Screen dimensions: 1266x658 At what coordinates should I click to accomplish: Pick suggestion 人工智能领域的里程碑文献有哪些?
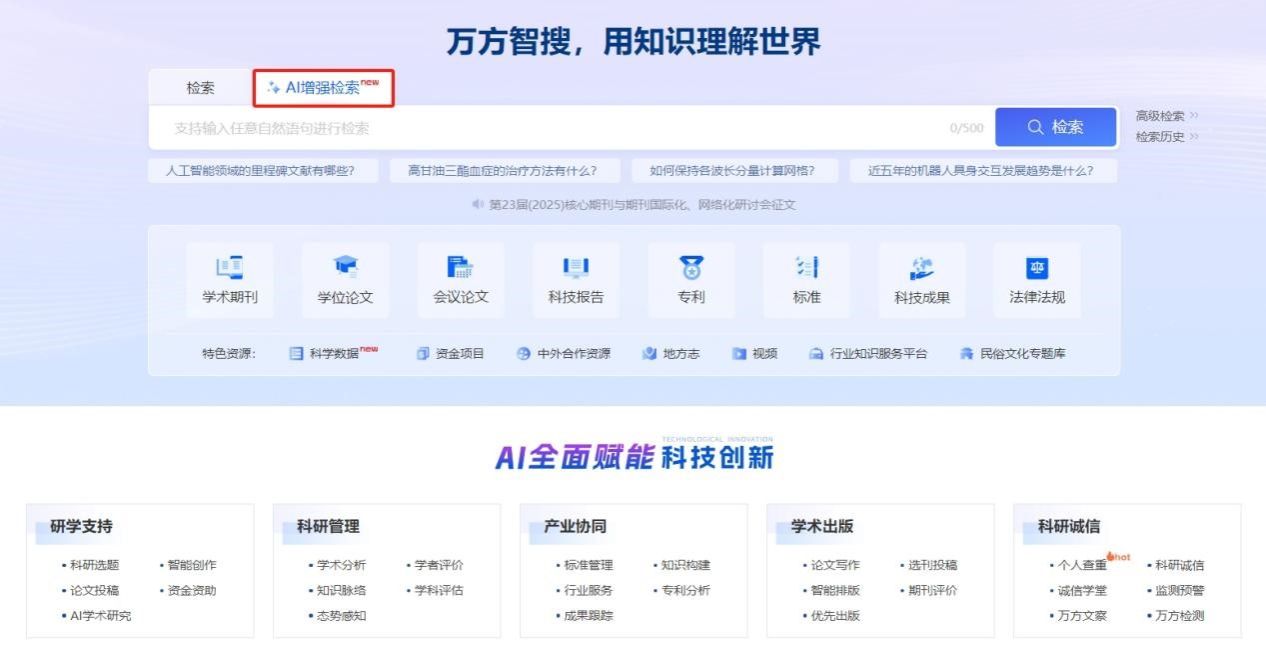pyautogui.click(x=264, y=171)
